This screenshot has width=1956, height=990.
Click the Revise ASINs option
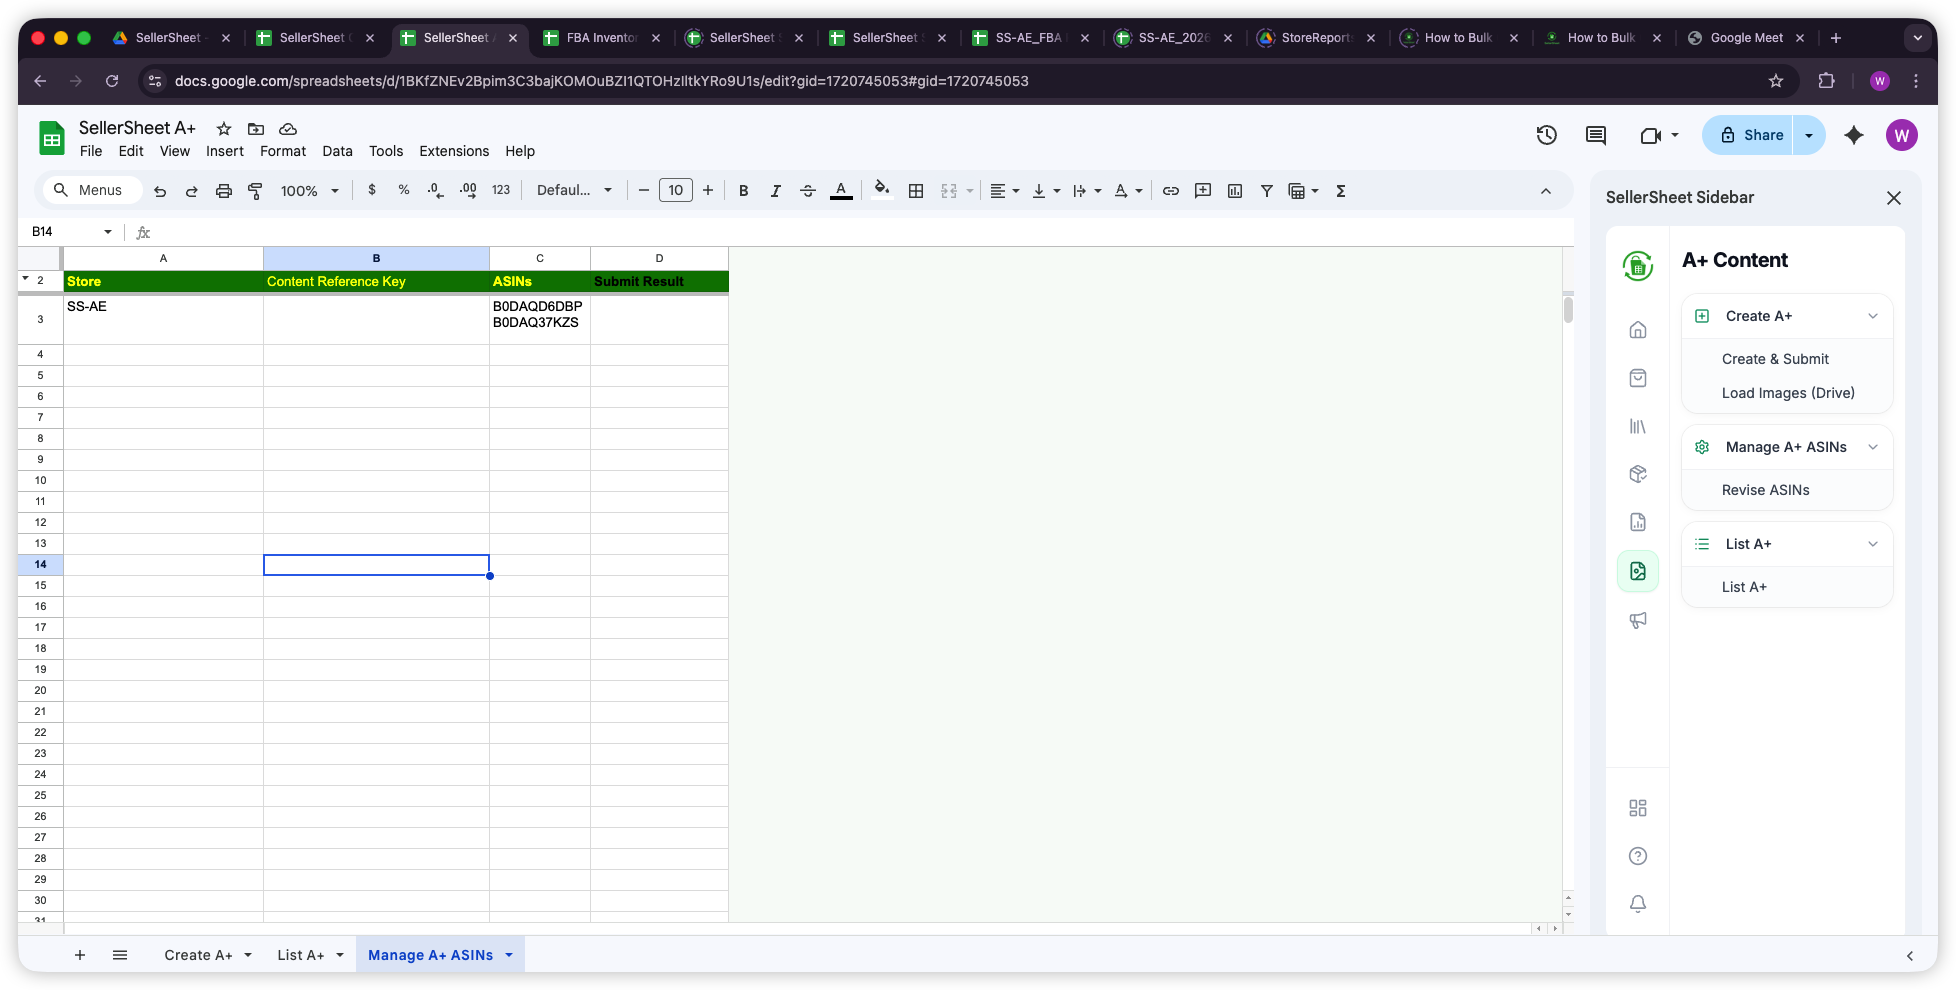[1765, 490]
